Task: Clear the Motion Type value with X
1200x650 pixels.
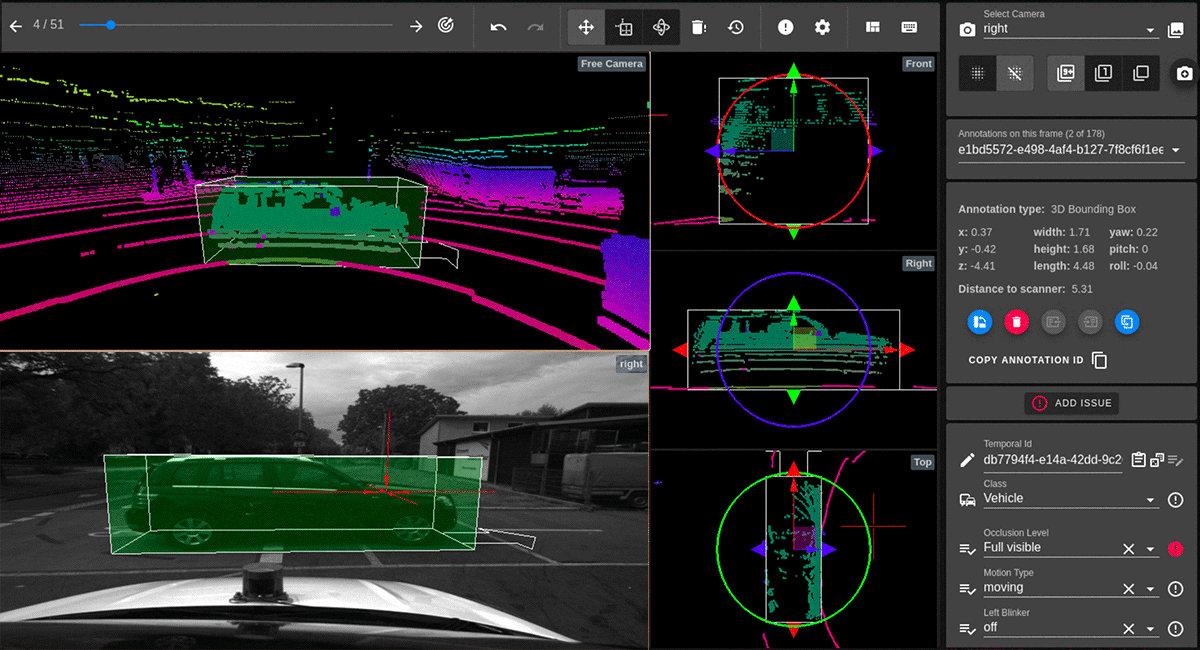Action: [1128, 589]
